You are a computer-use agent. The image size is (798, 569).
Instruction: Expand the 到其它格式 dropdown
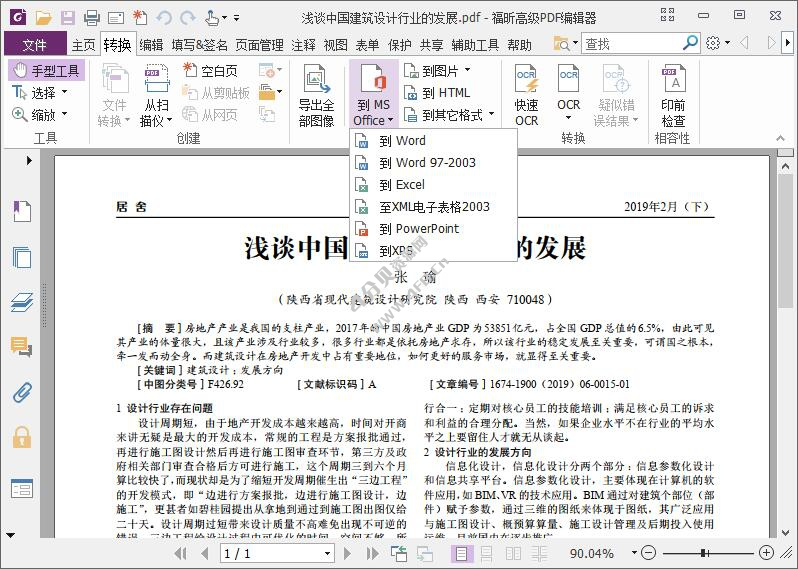pyautogui.click(x=491, y=115)
